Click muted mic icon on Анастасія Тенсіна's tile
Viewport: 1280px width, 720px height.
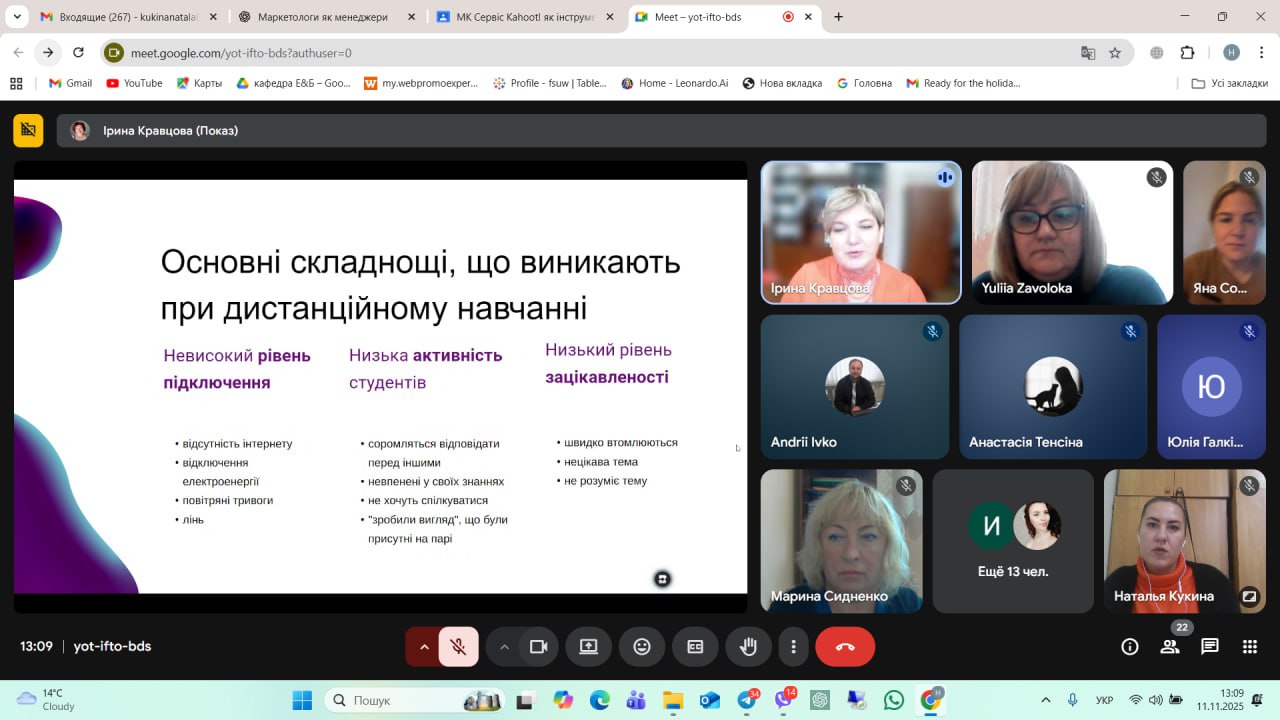tap(1130, 332)
